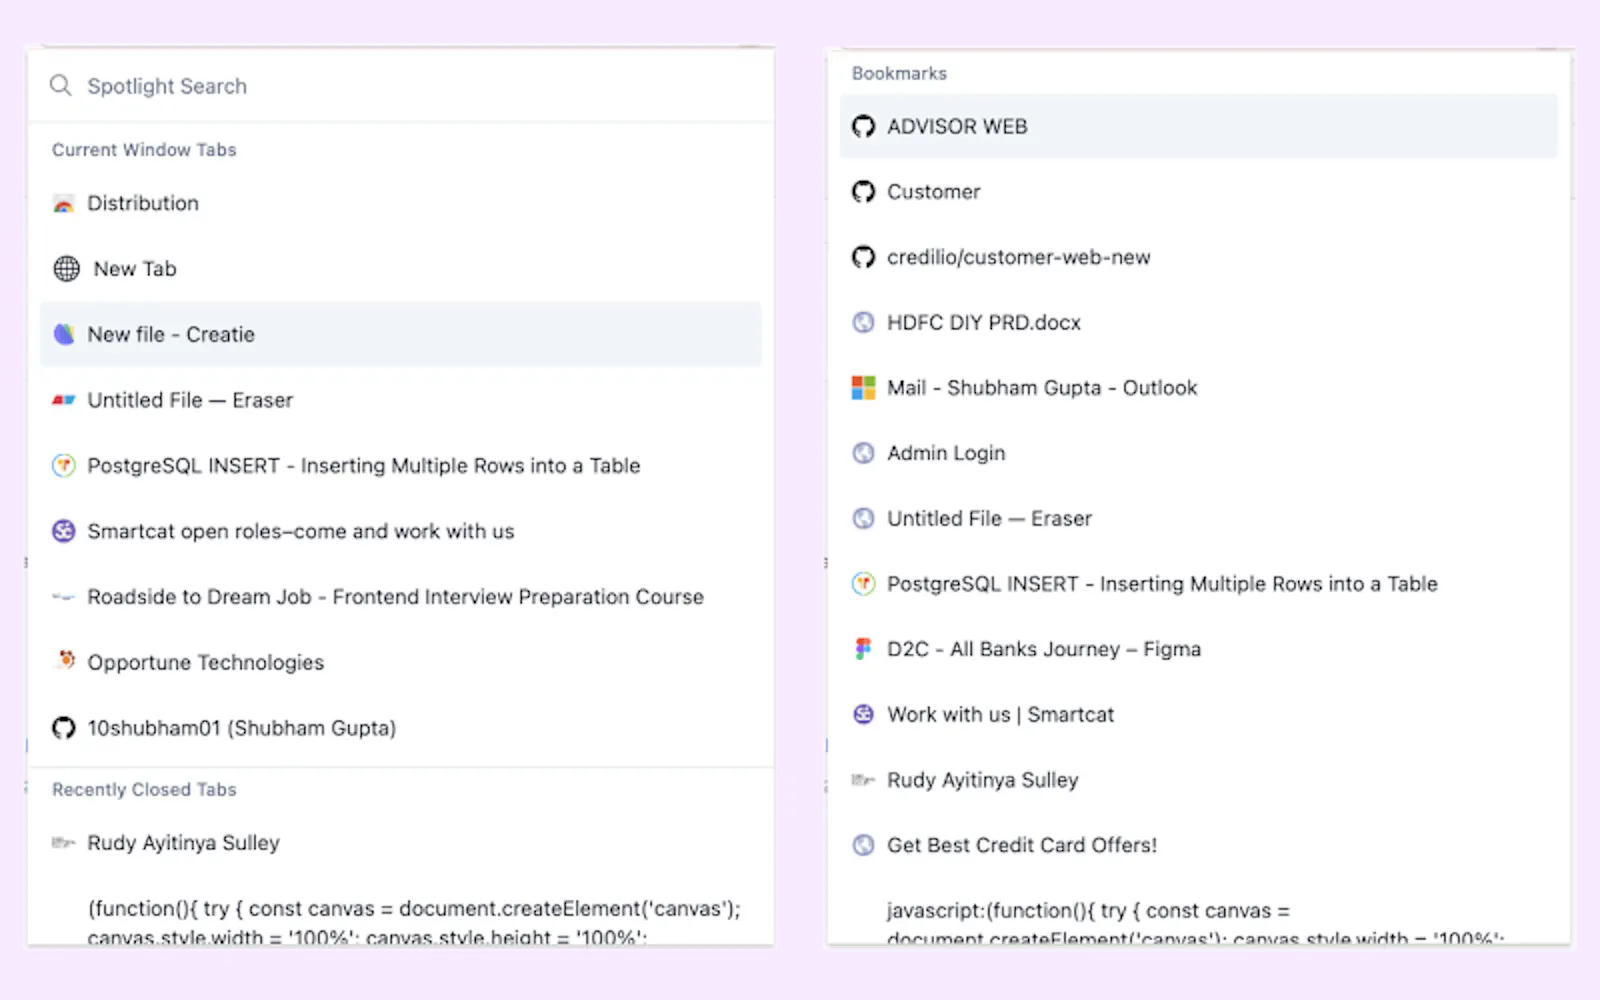Screen dimensions: 1600x1000
Task: Open the Customer bookmark
Action: pos(1198,191)
